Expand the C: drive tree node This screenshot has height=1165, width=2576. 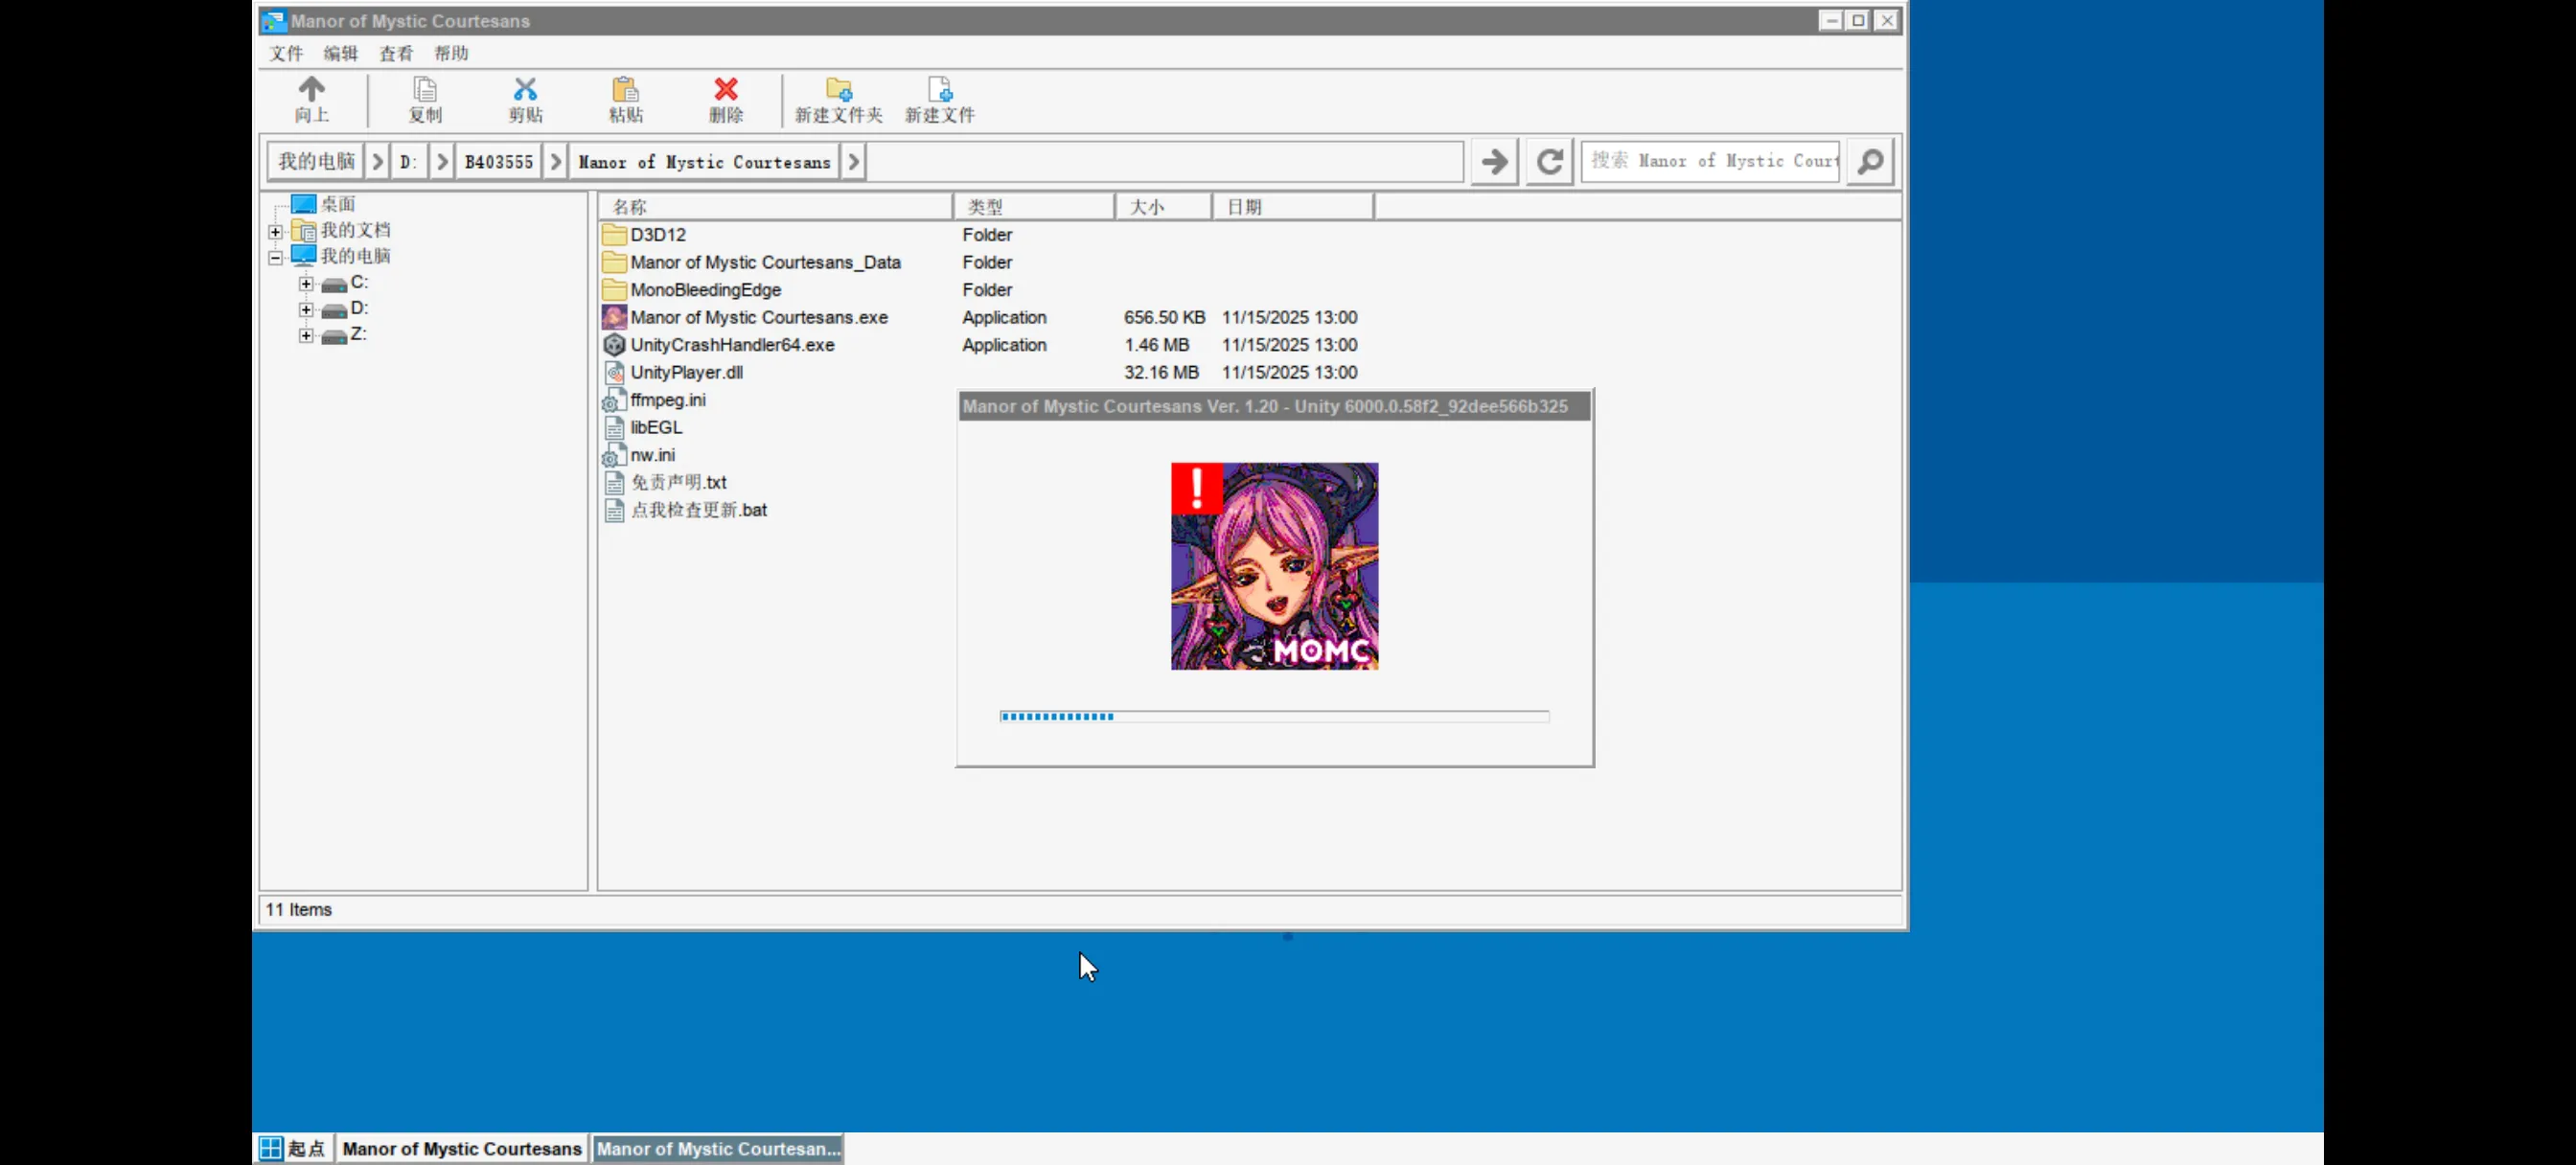coord(306,284)
